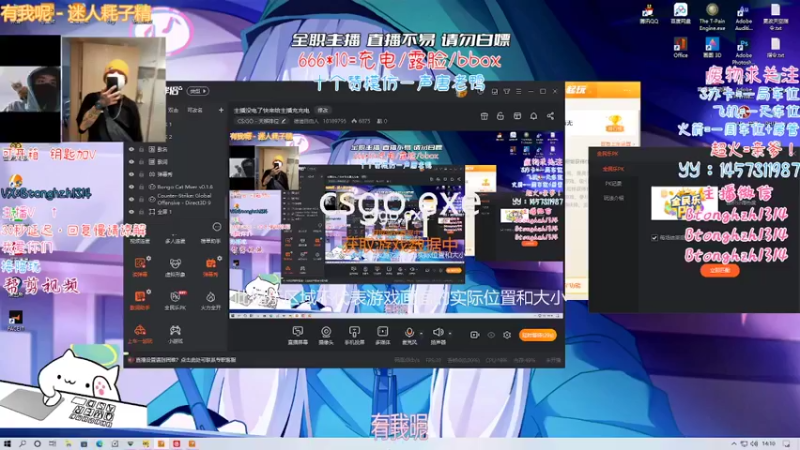Open the virtual avatar face tool
The width and height of the screenshot is (800, 450).
coord(175,267)
